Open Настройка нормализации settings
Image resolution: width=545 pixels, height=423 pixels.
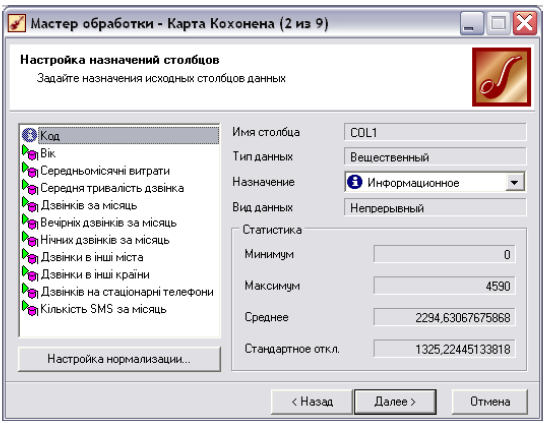(x=119, y=359)
